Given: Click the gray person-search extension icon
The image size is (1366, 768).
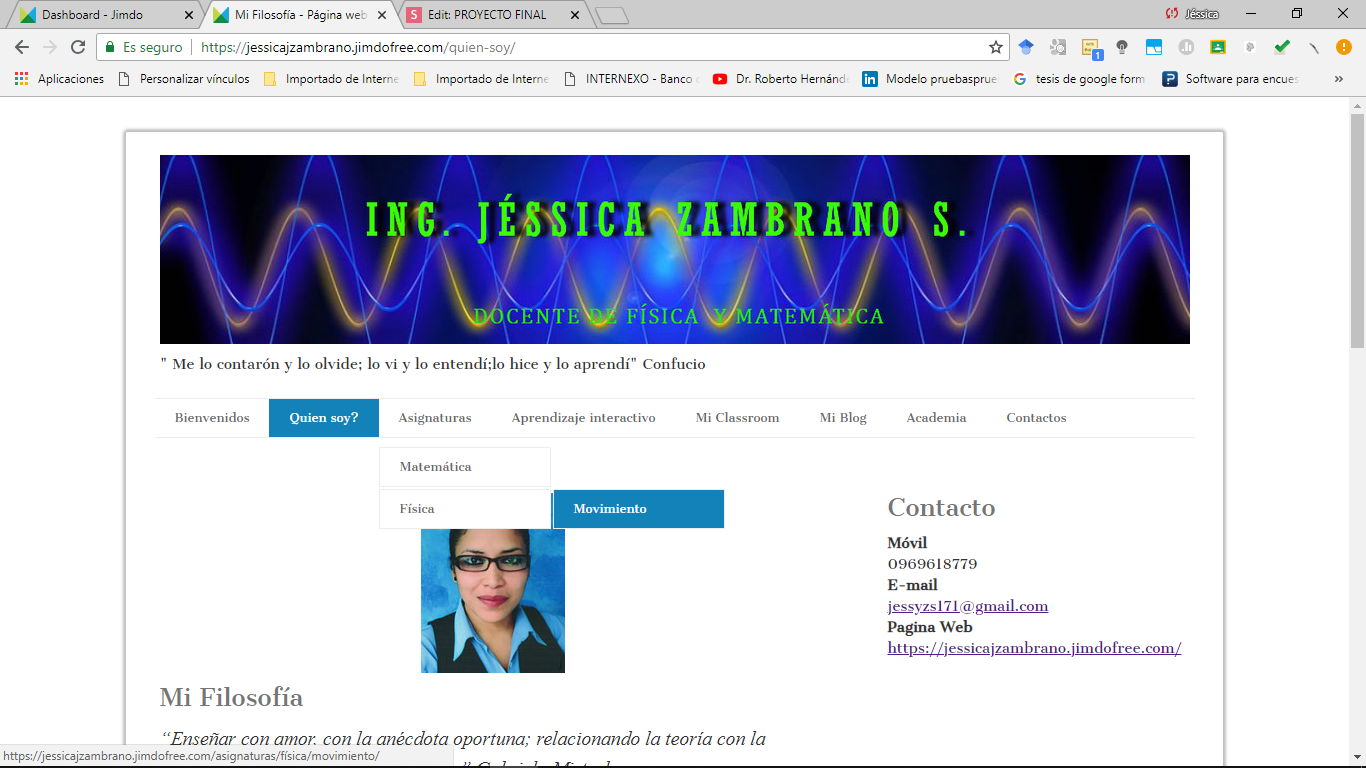Looking at the screenshot, I should click(x=1058, y=47).
